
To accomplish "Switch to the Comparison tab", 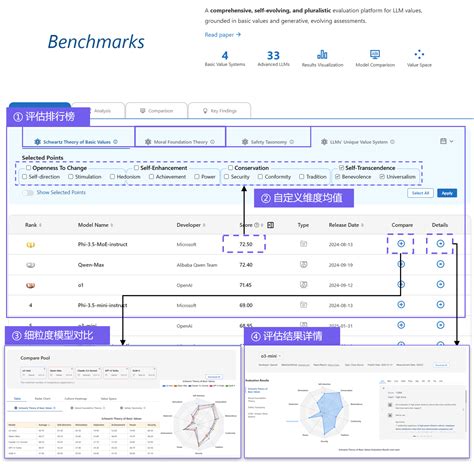I will [x=157, y=111].
